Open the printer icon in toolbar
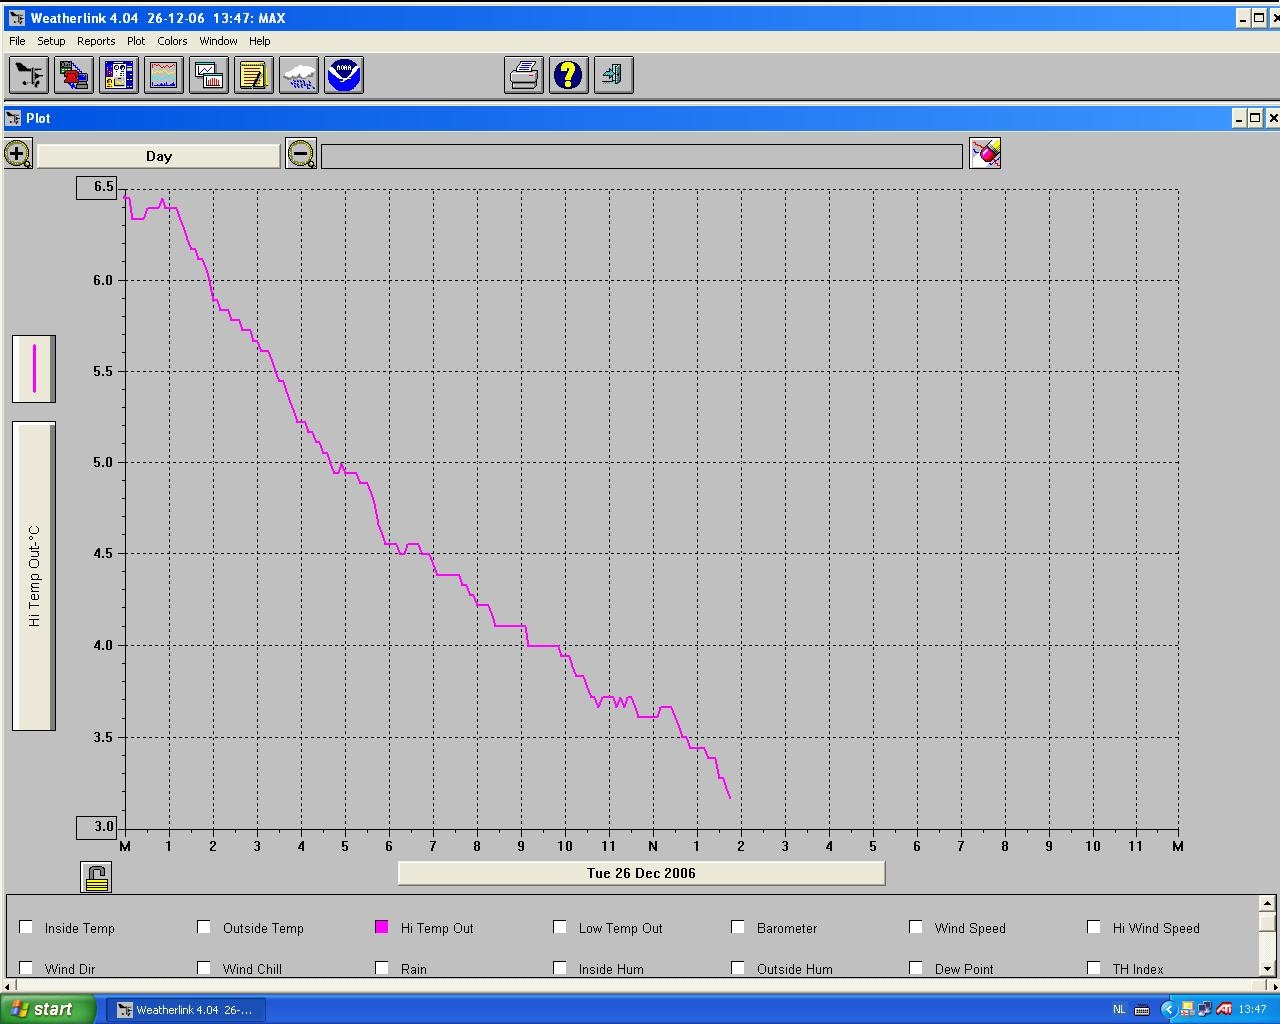This screenshot has width=1280, height=1024. 524,75
